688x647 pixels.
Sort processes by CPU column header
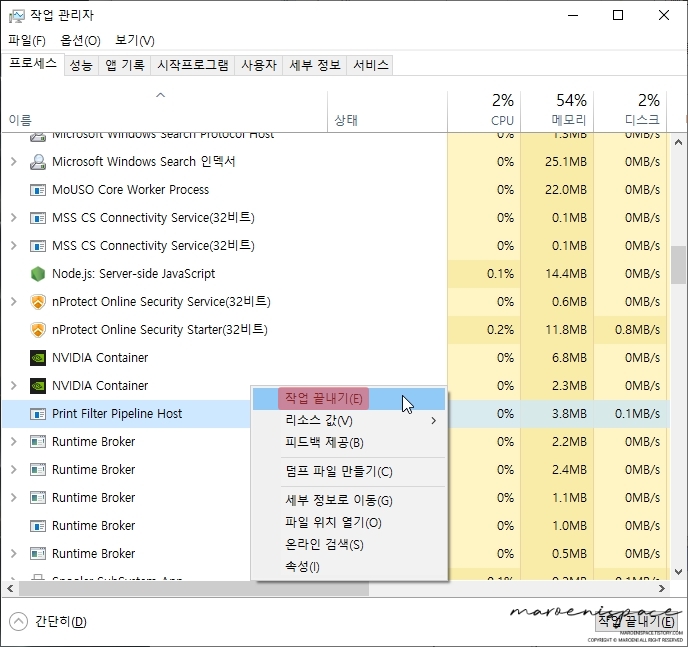coord(484,111)
